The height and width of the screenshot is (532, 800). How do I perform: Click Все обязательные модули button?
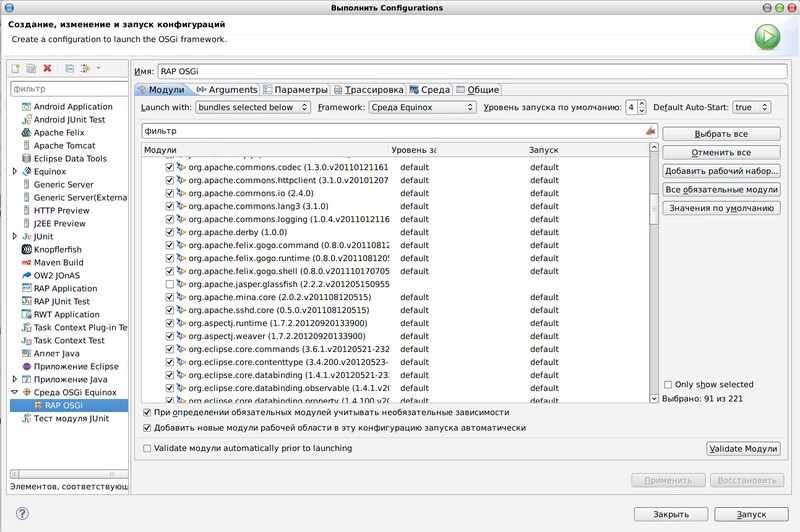coord(721,190)
